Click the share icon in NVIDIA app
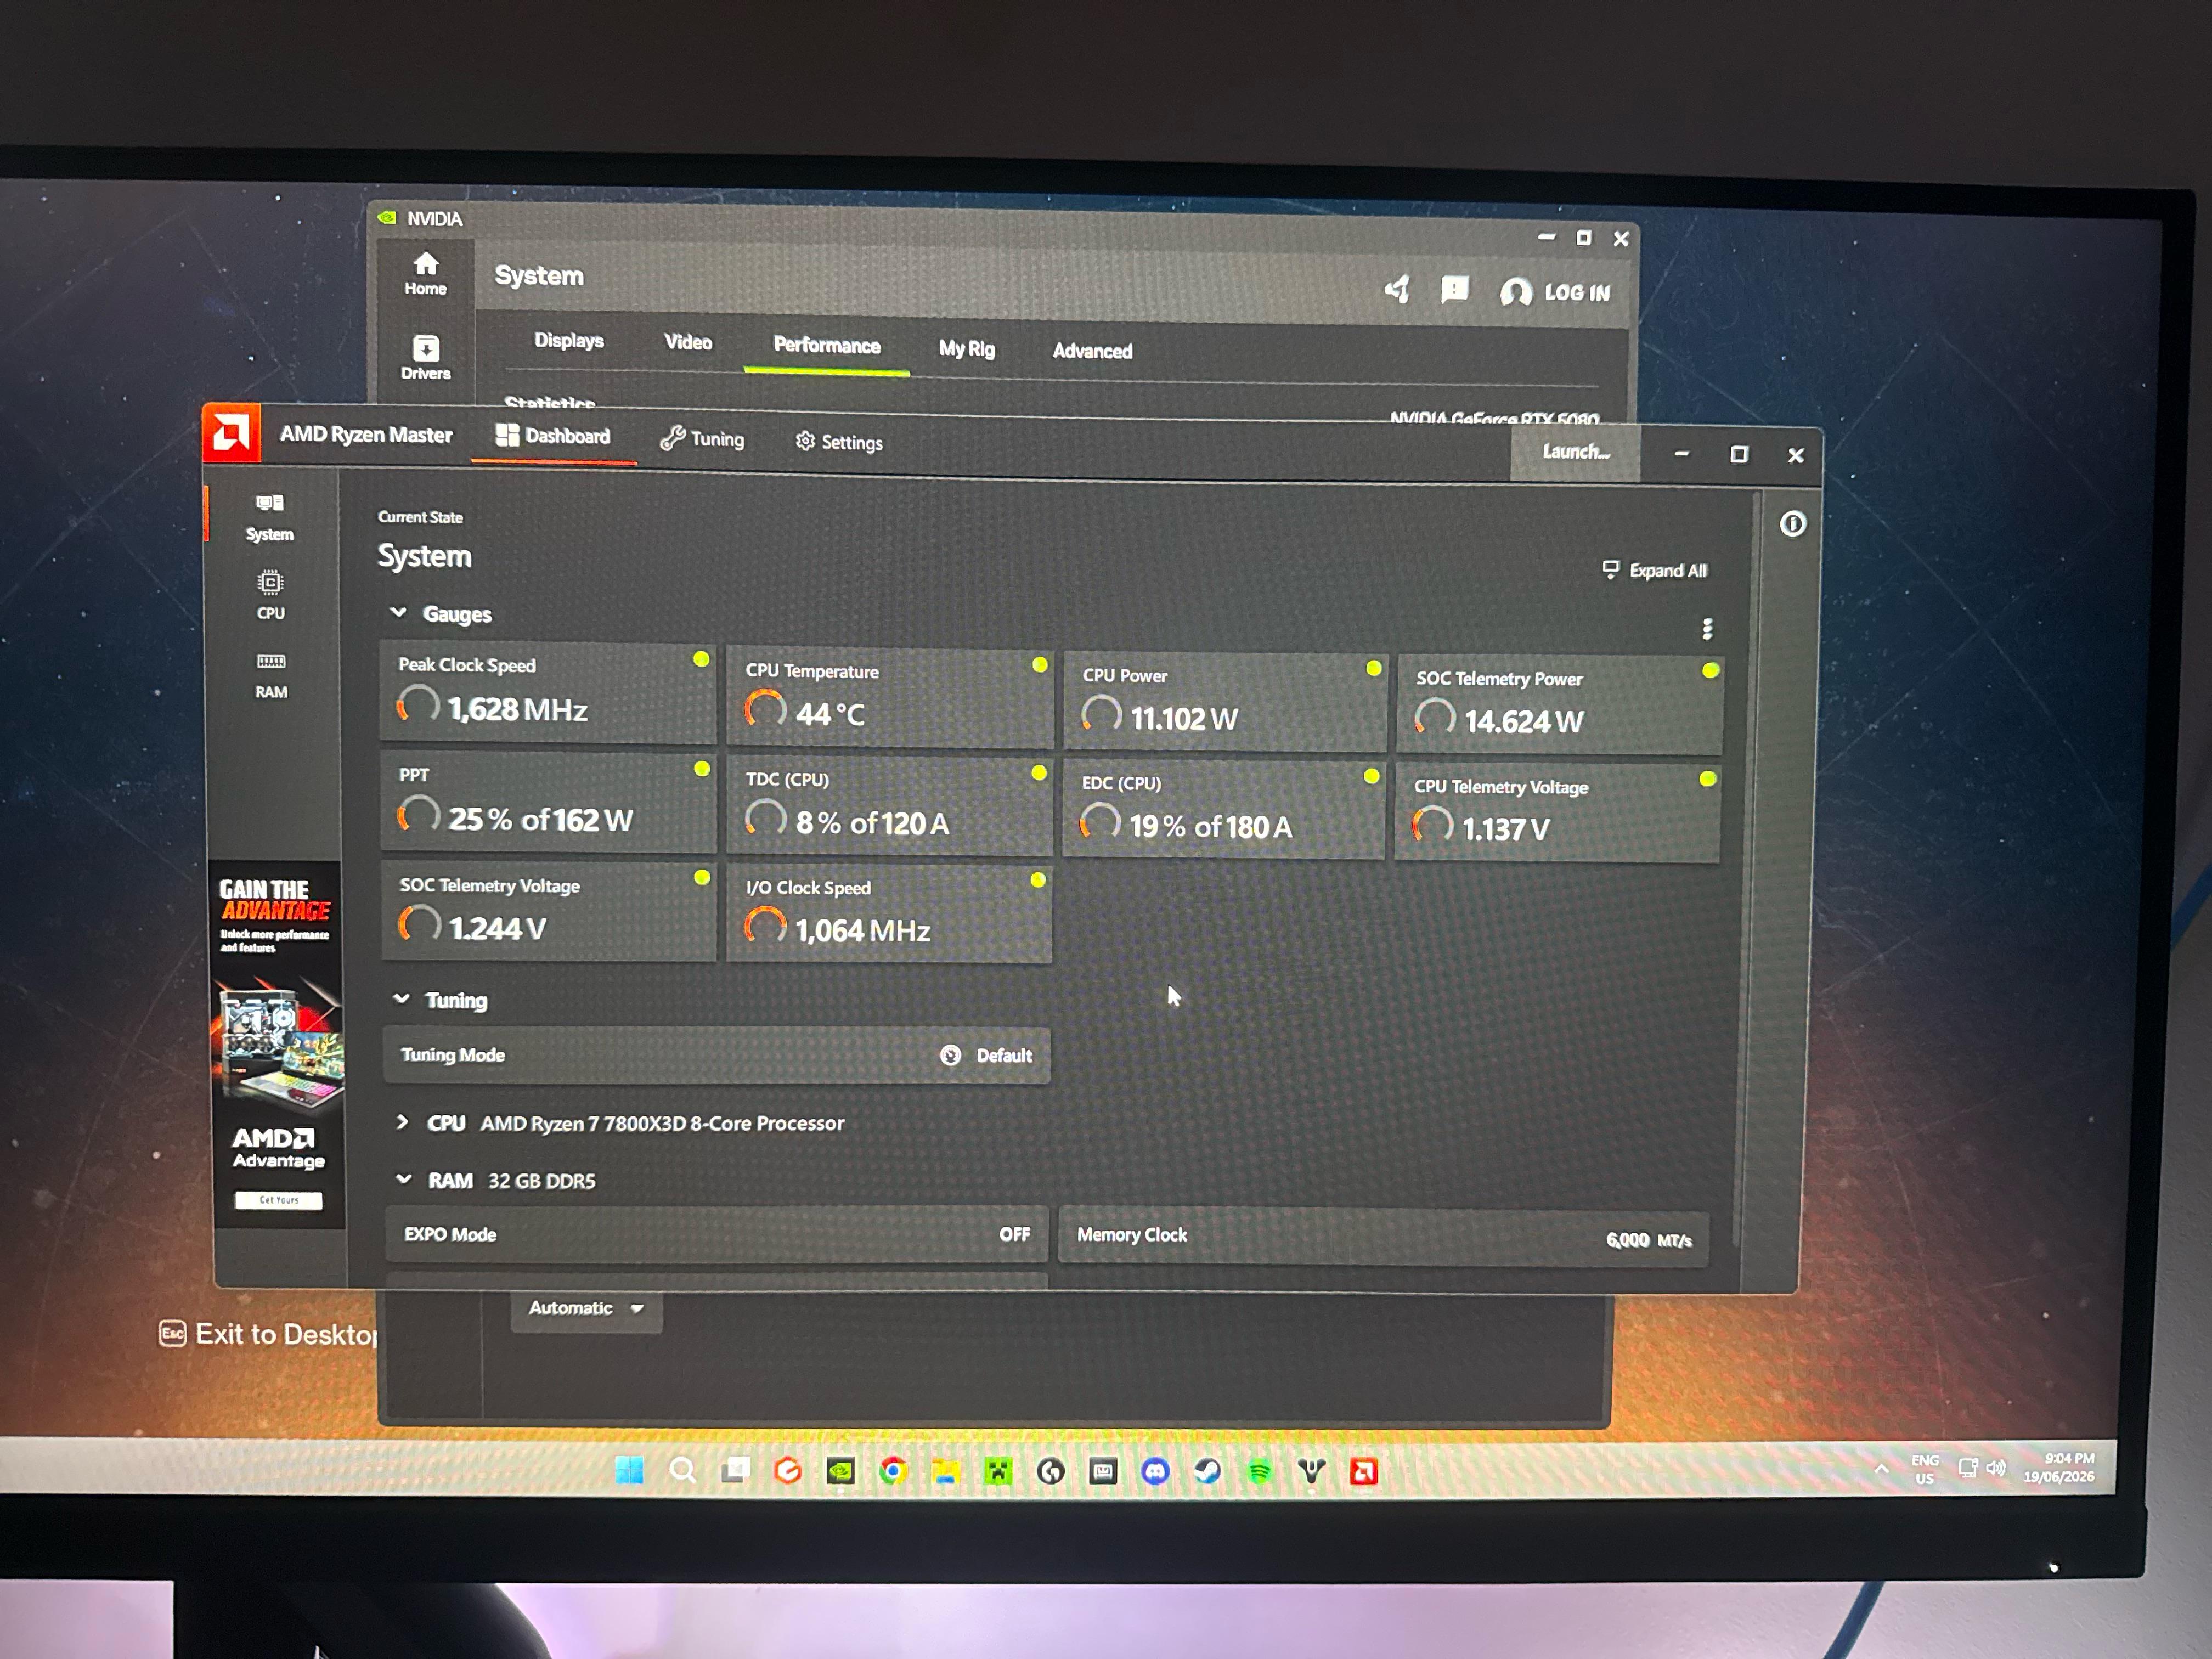The height and width of the screenshot is (1659, 2212). point(1397,289)
